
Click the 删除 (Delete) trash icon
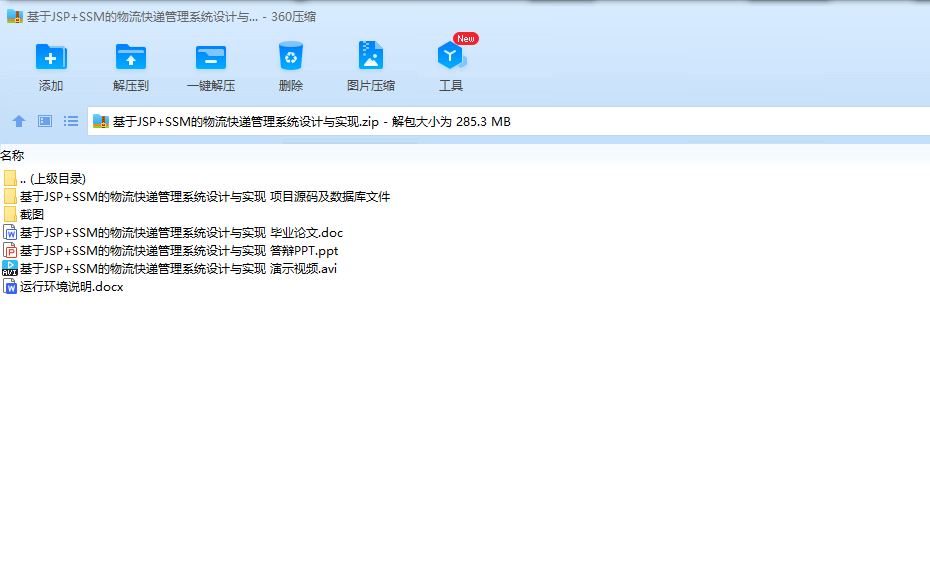[291, 57]
